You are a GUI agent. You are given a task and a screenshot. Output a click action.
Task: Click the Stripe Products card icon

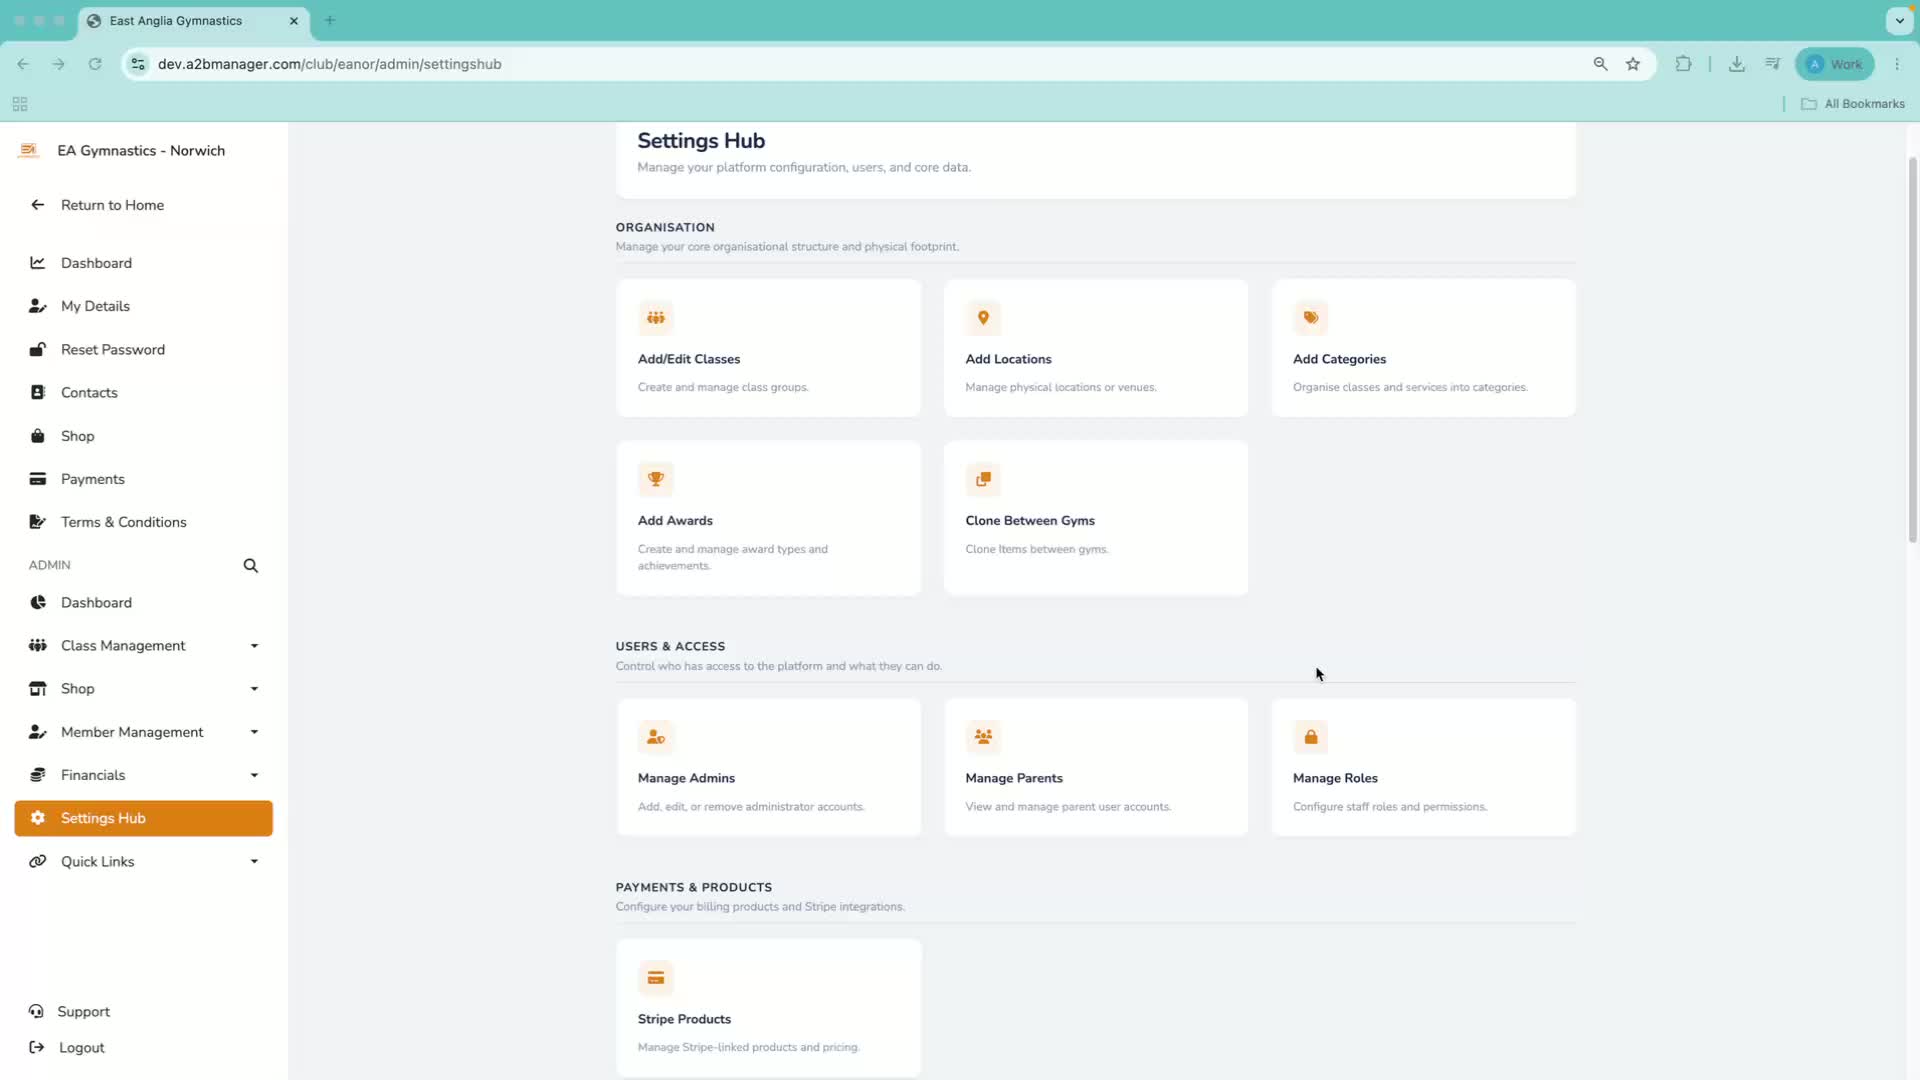[656, 978]
